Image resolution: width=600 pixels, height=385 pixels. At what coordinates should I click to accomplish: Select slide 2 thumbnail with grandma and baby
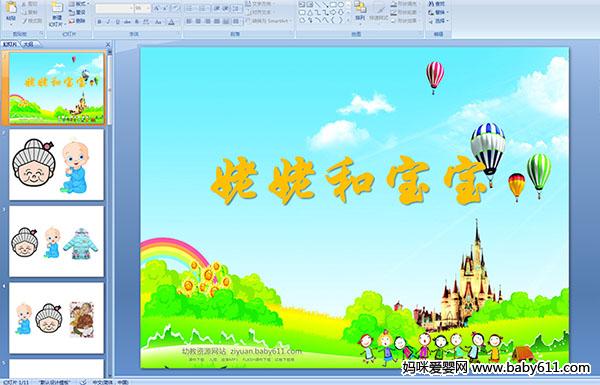pyautogui.click(x=56, y=165)
